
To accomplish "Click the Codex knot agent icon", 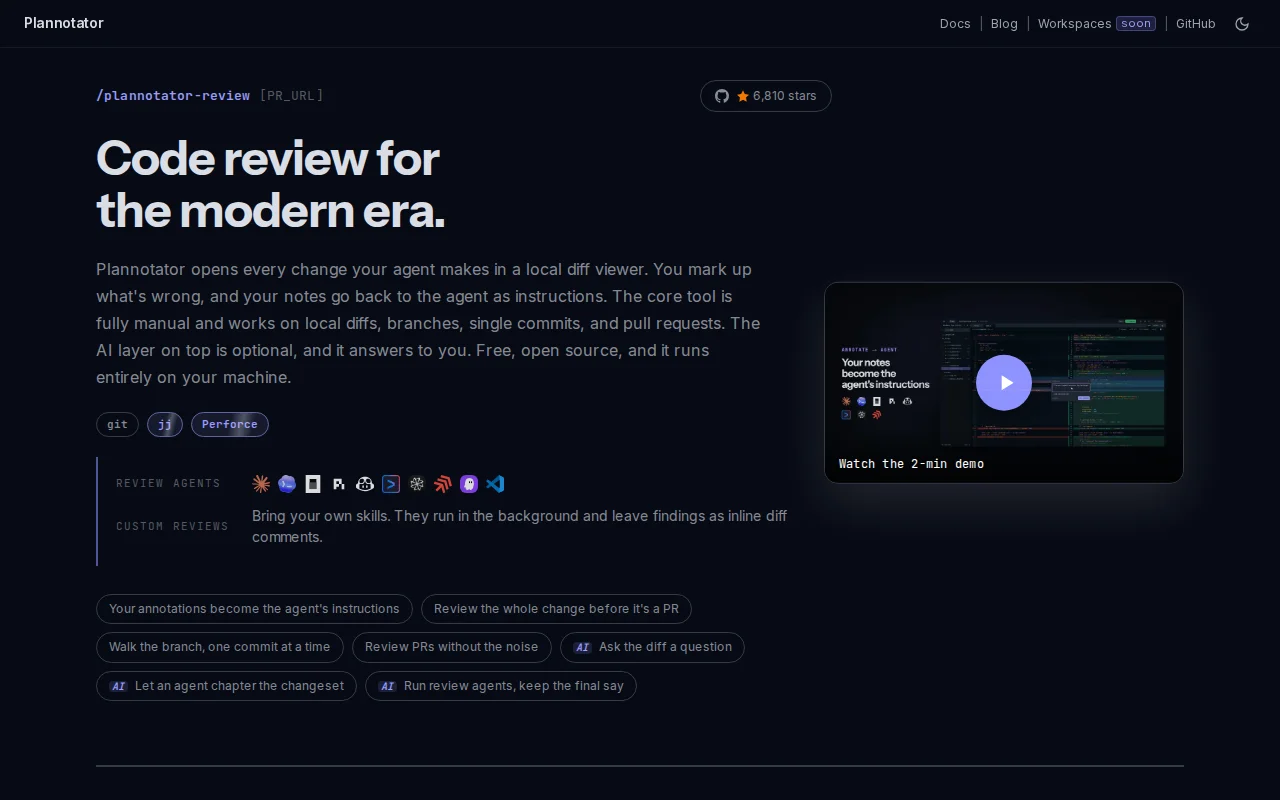I will tap(417, 484).
